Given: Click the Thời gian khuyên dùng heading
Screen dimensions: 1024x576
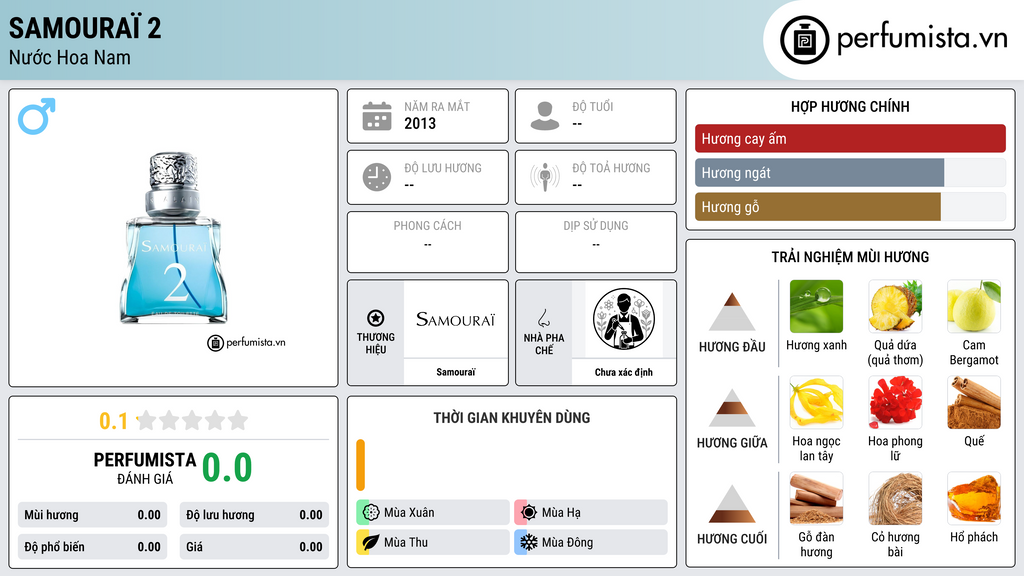Looking at the screenshot, I should [512, 418].
